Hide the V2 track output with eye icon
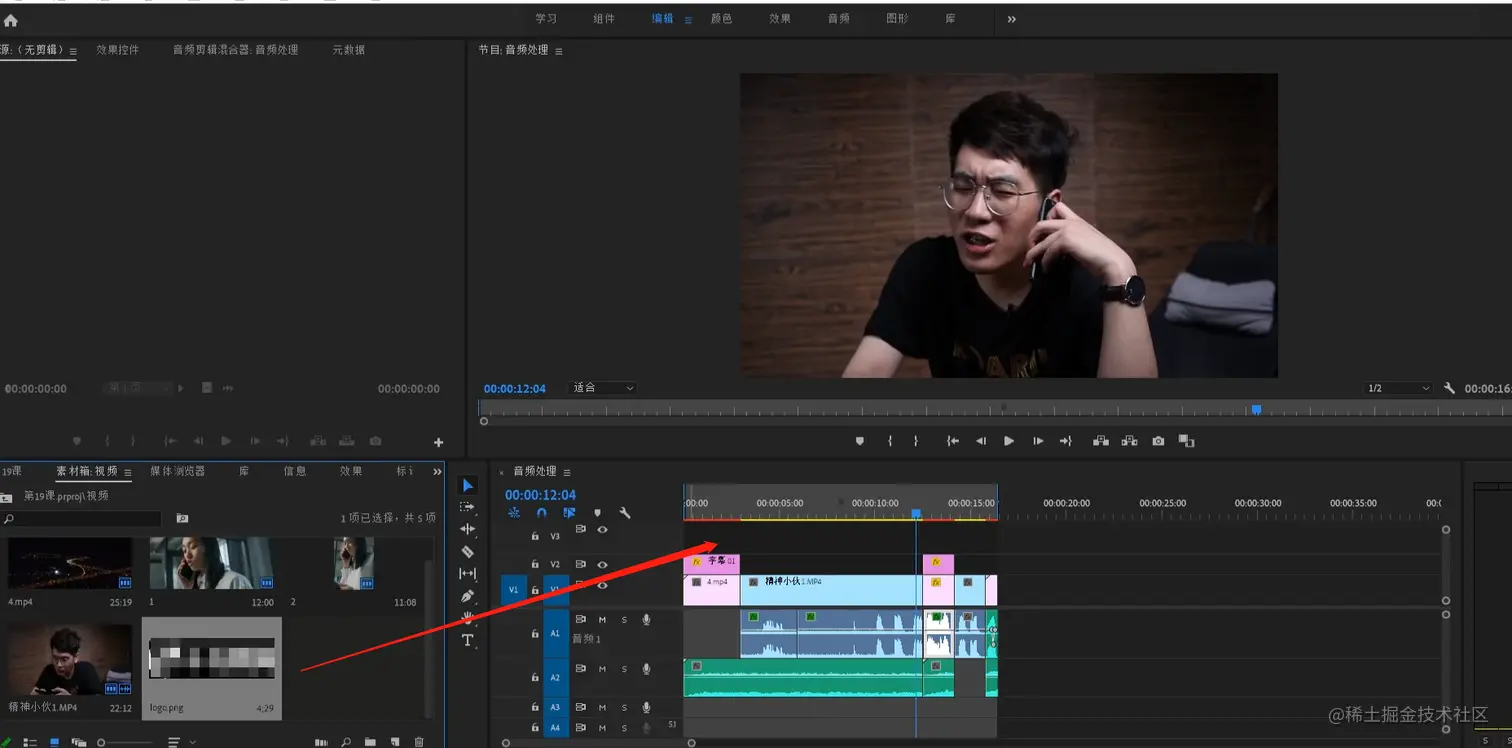The height and width of the screenshot is (748, 1512). [x=602, y=564]
